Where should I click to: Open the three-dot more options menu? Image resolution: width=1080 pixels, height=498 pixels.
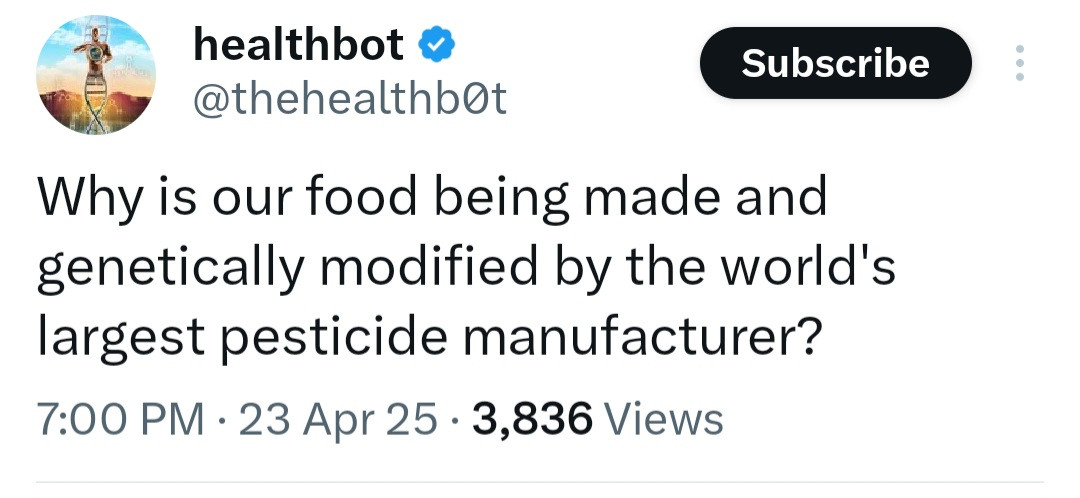(x=1020, y=63)
